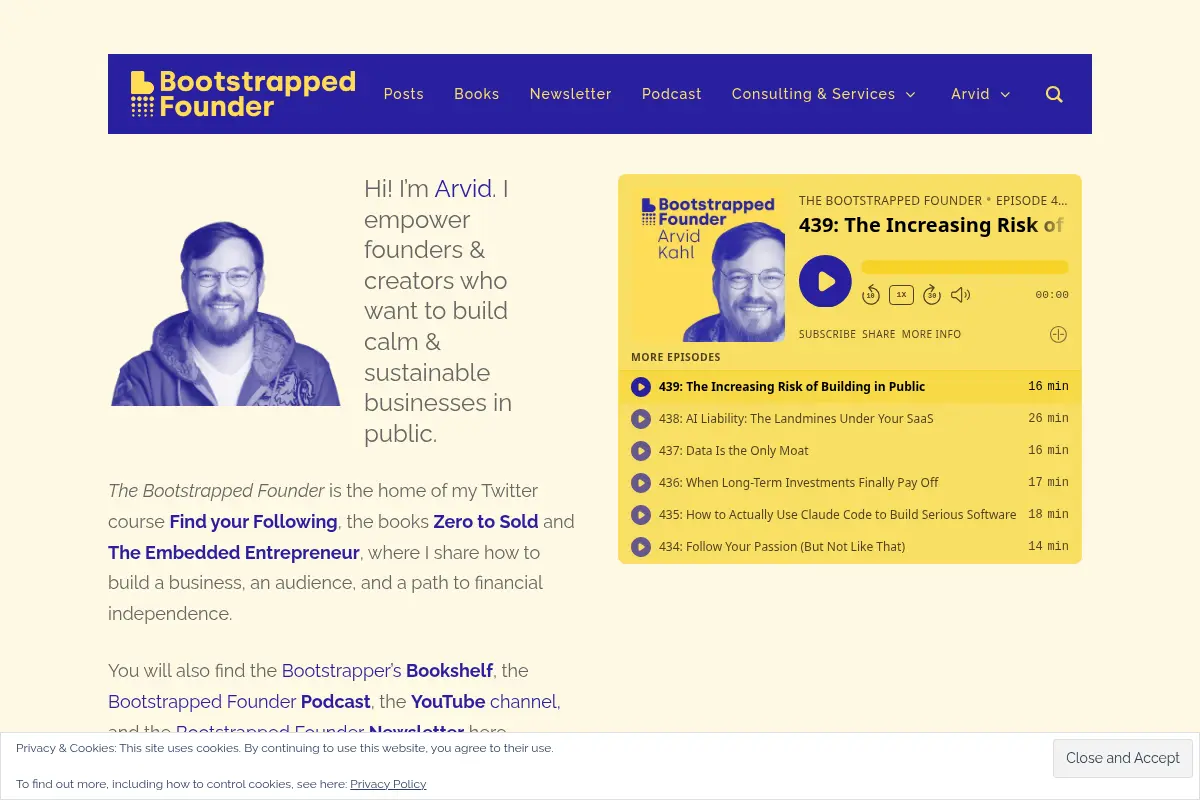Open the Bootstrapper's Bookshelf link
The image size is (1200, 800).
point(387,670)
